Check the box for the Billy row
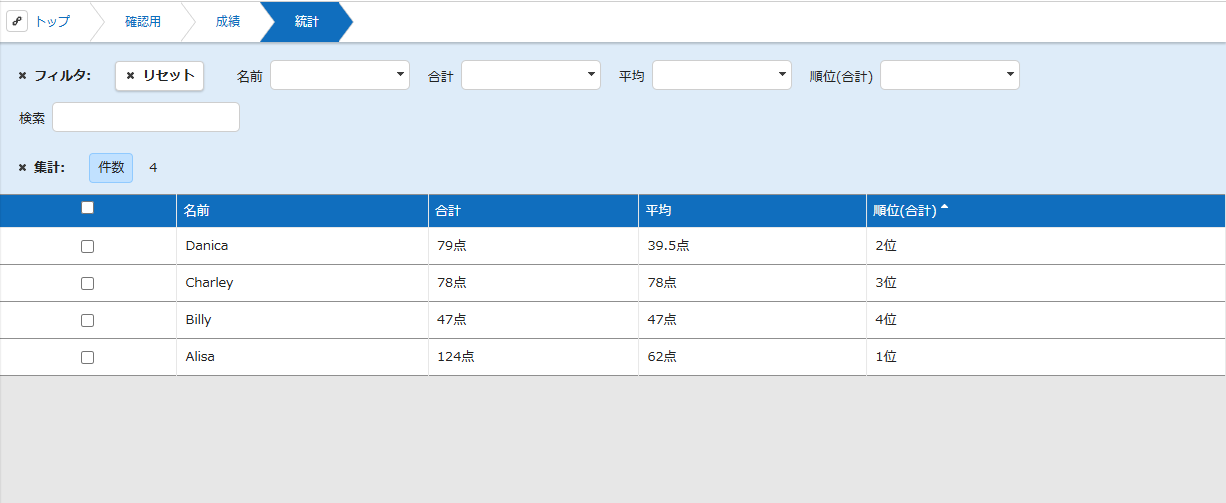 click(x=87, y=320)
